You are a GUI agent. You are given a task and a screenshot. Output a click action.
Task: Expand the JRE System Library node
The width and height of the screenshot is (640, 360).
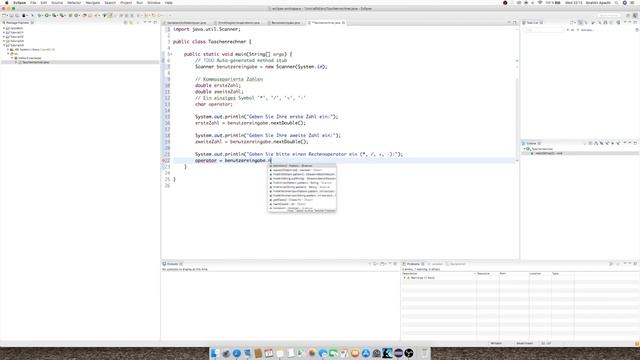[x=8, y=49]
